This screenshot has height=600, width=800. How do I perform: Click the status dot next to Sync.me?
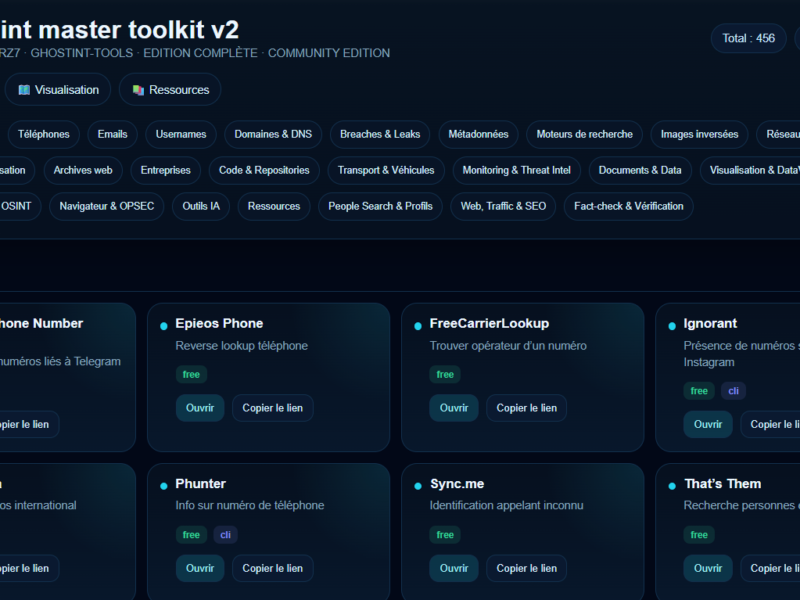tap(418, 485)
